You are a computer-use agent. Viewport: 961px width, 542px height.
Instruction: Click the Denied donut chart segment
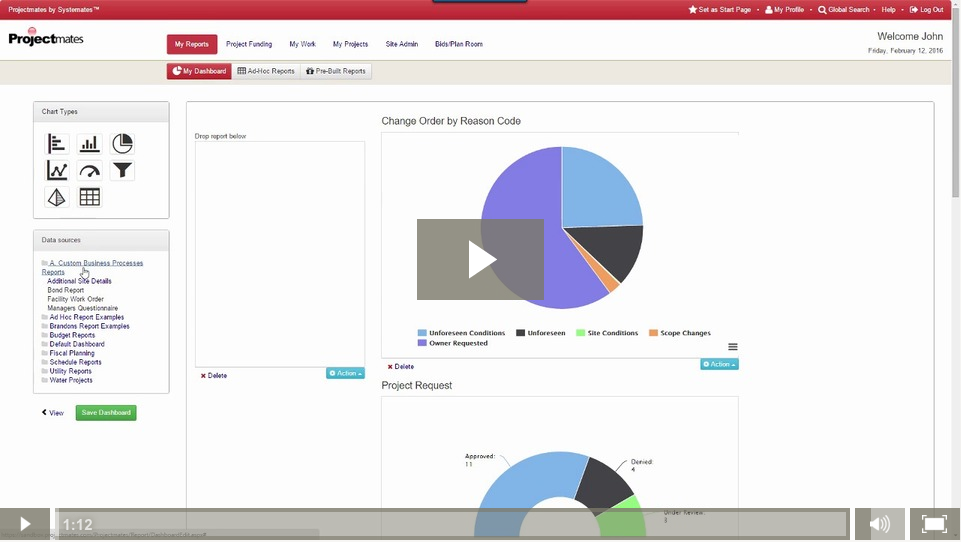(x=604, y=484)
